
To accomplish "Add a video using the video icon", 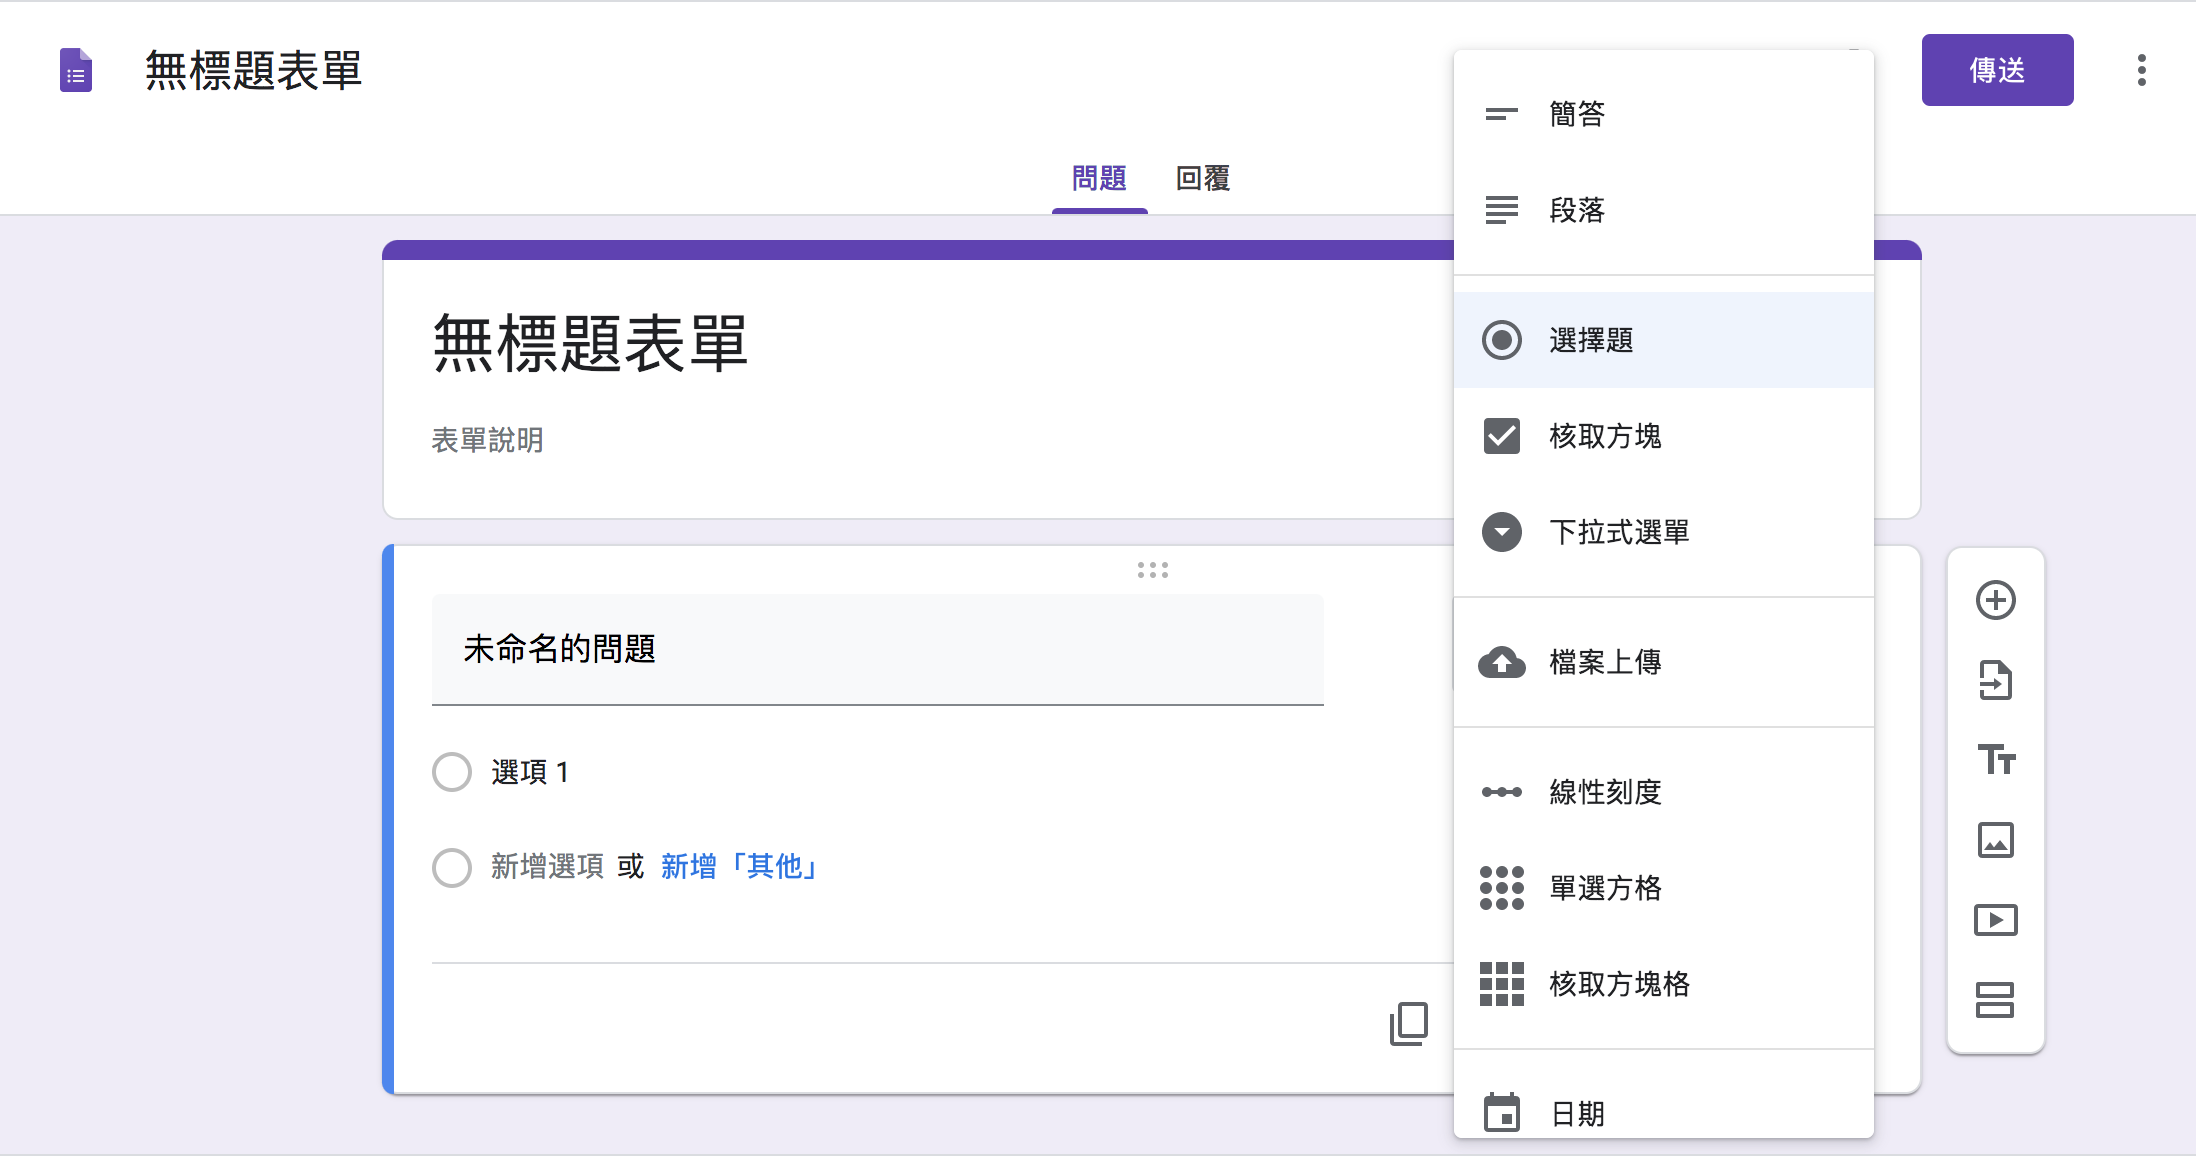I will point(1996,920).
